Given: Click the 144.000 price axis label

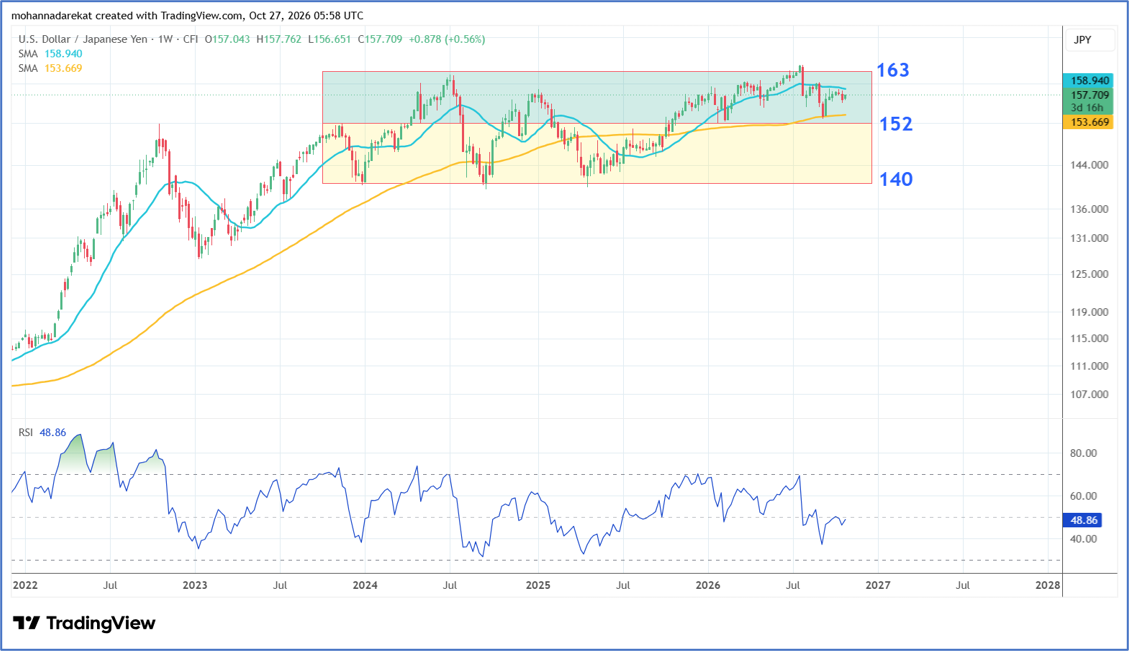Looking at the screenshot, I should 1089,165.
